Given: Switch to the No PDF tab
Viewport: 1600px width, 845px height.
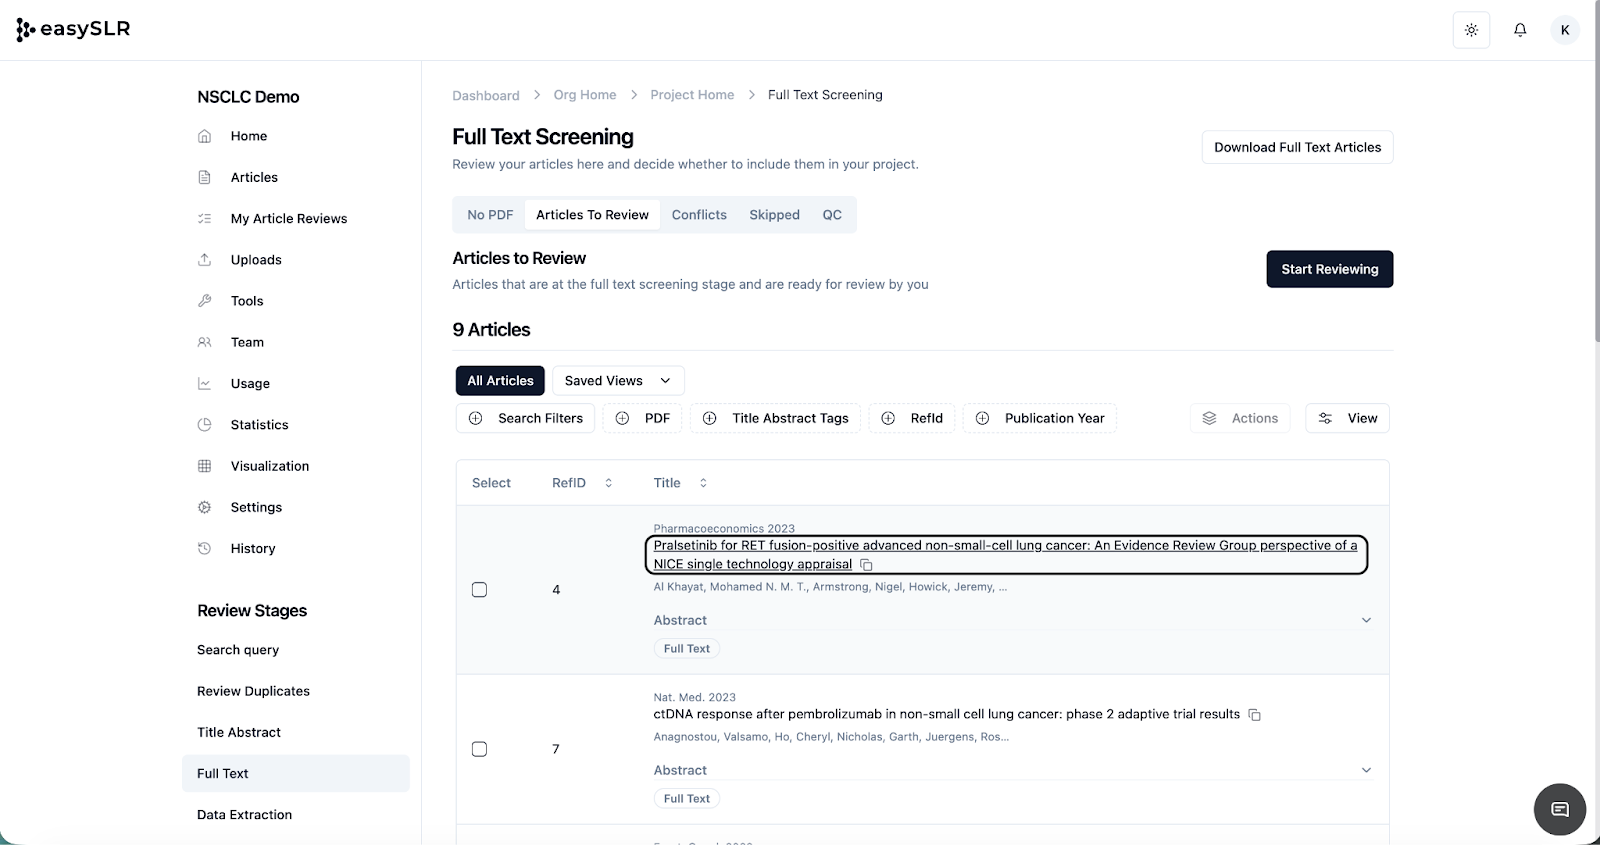Looking at the screenshot, I should click(490, 215).
